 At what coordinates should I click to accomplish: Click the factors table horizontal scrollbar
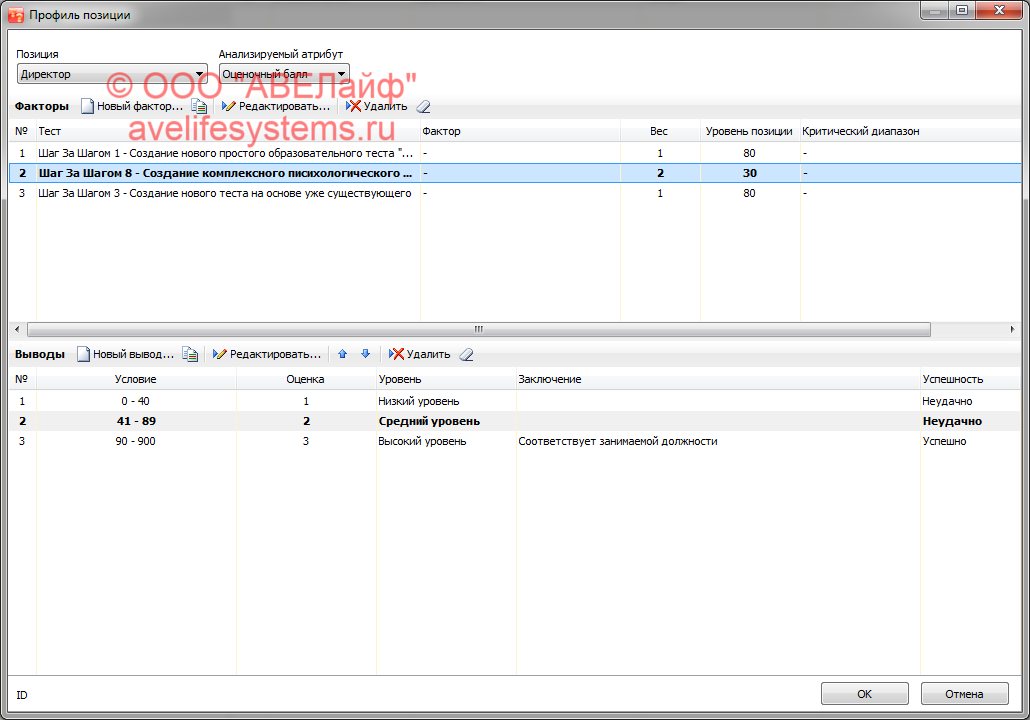pyautogui.click(x=478, y=329)
